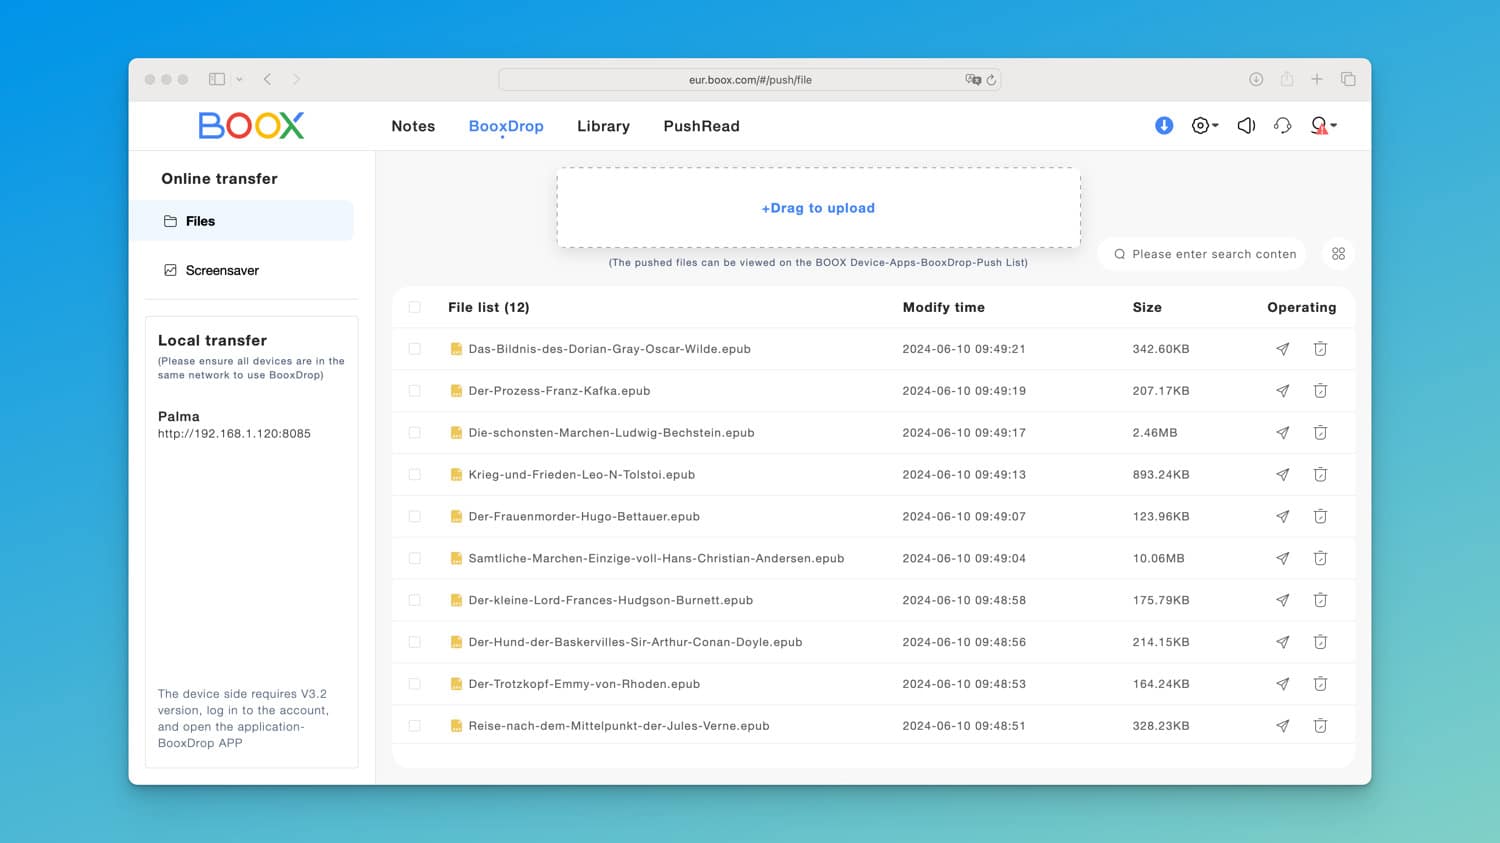
Task: Expand the settings gear dropdown
Action: [1204, 126]
